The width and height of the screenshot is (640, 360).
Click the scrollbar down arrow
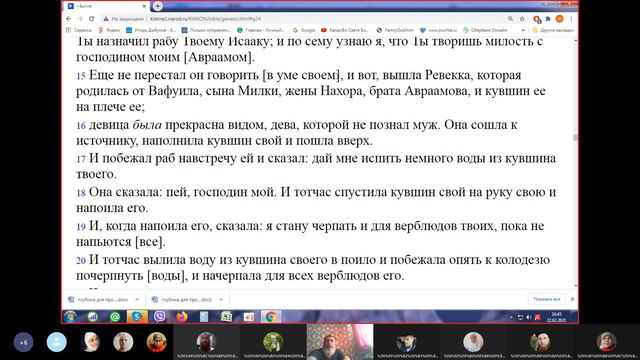(x=576, y=286)
